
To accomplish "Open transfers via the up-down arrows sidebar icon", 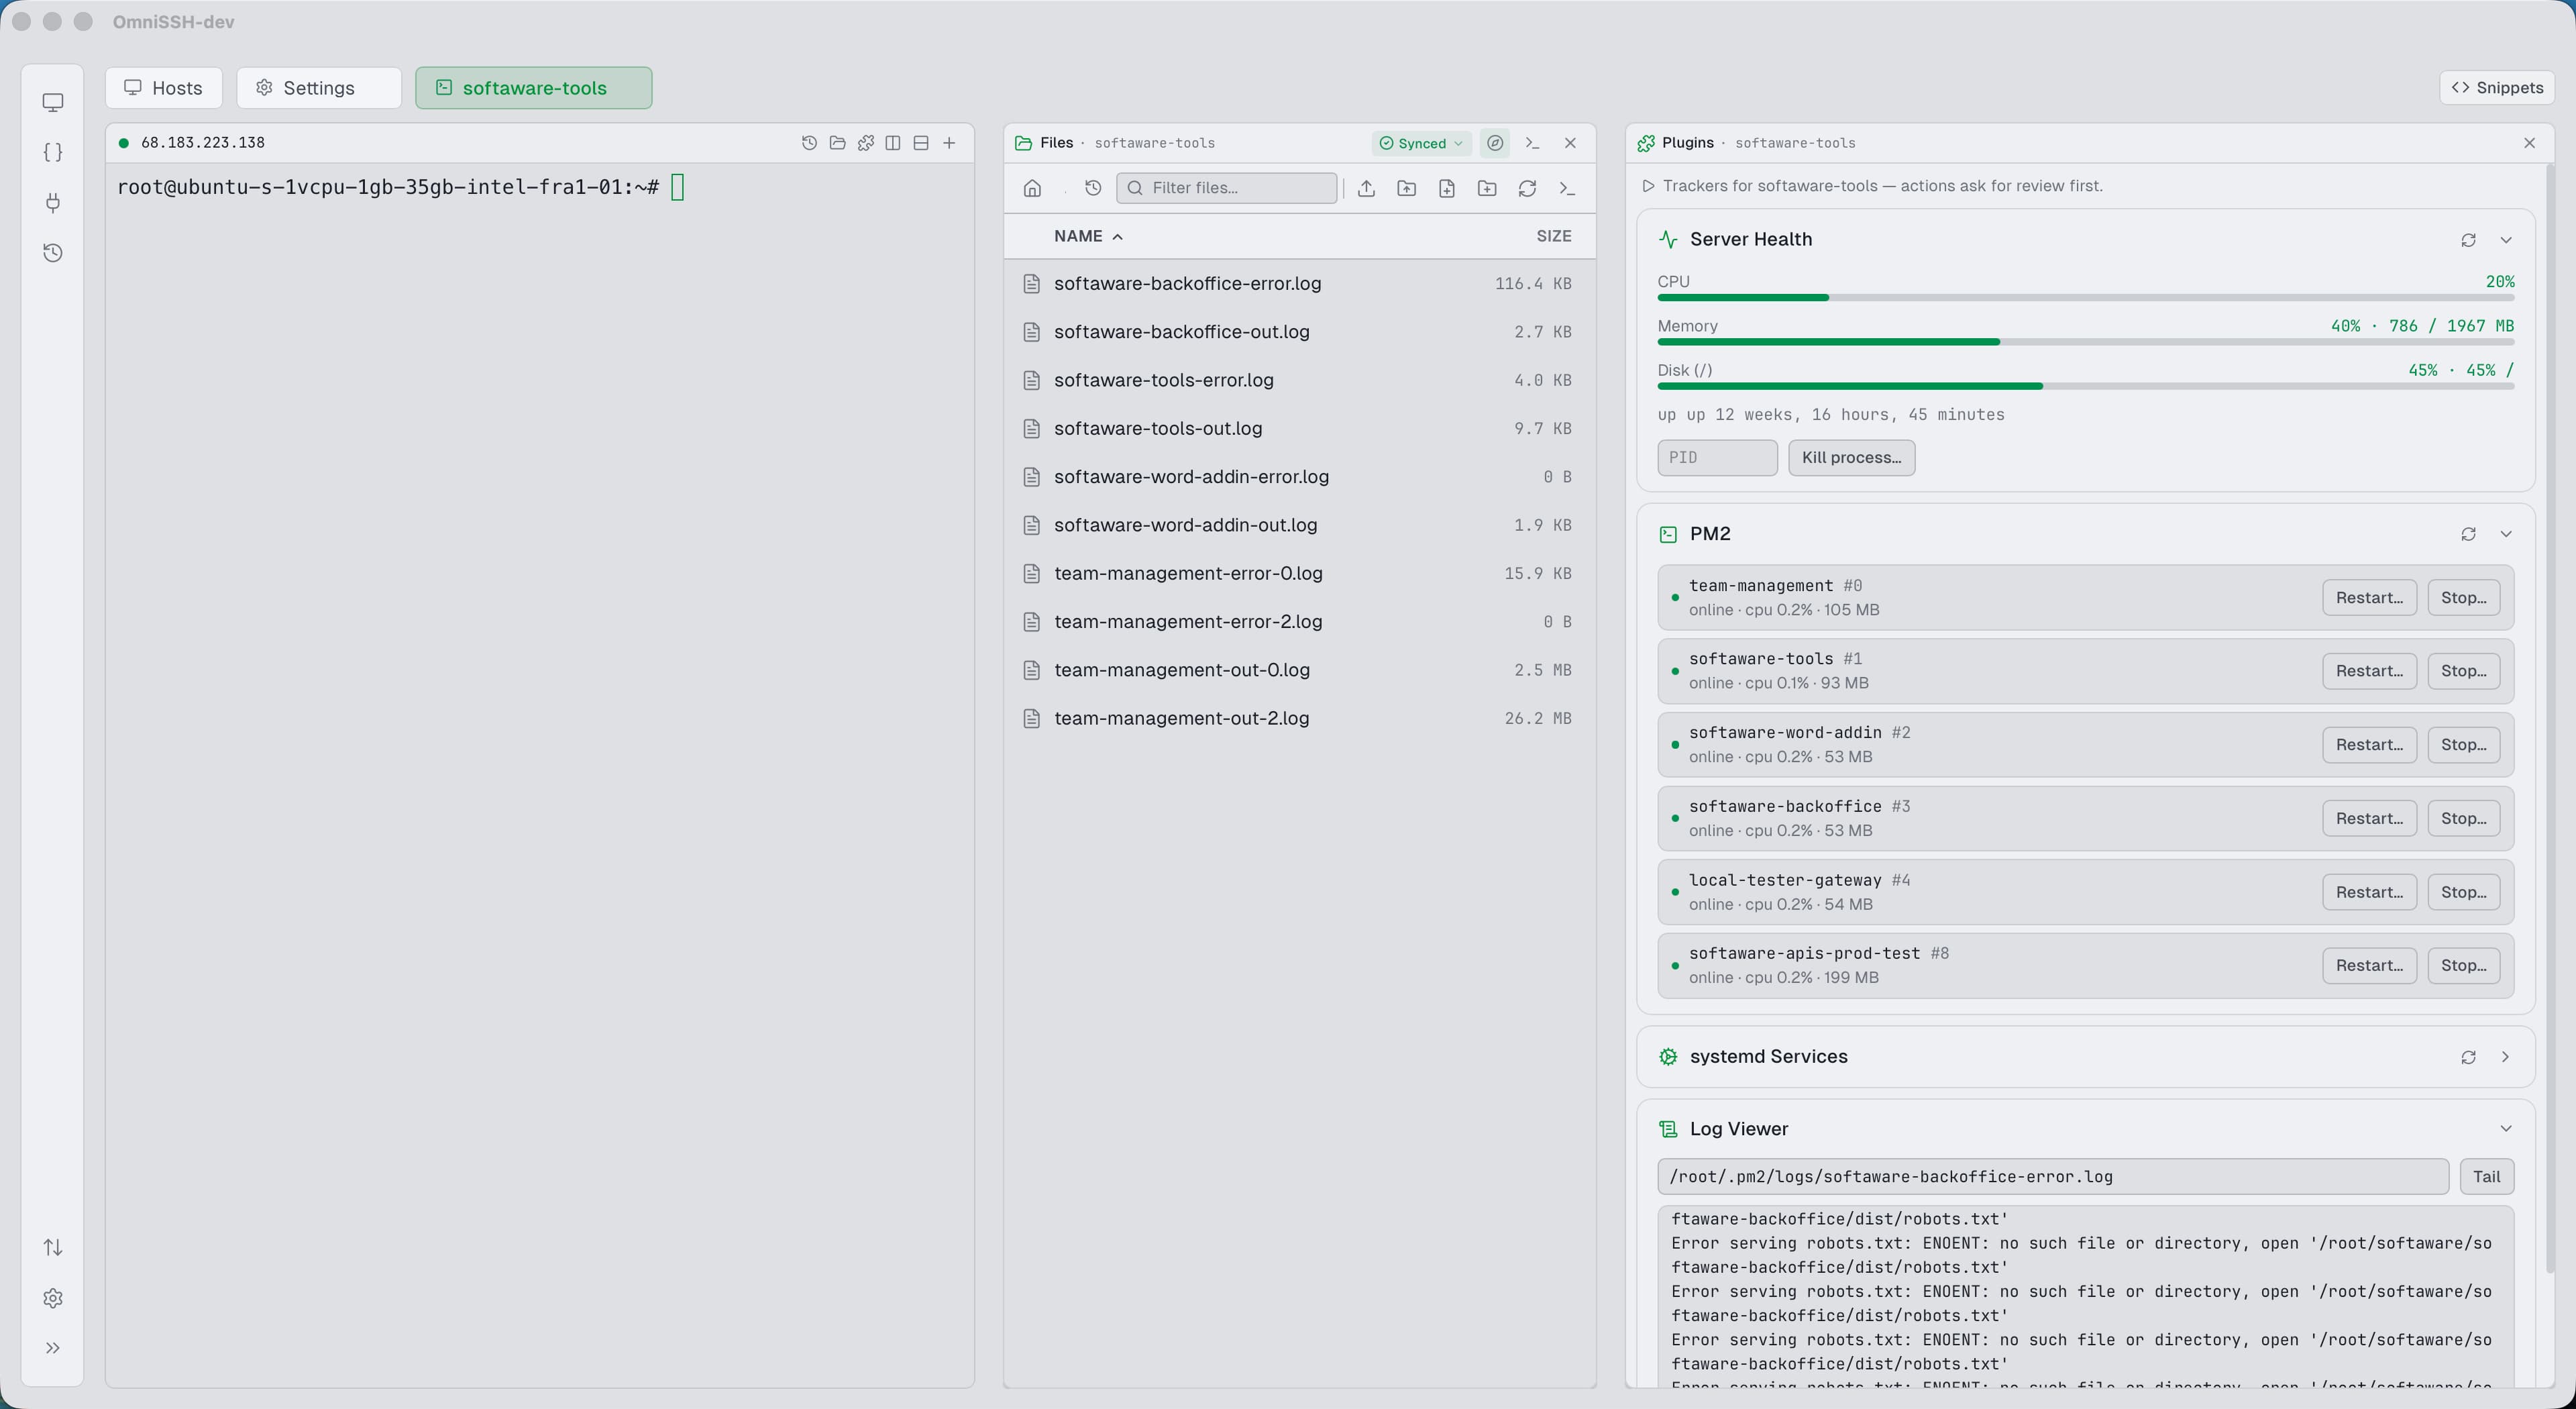I will (53, 1247).
